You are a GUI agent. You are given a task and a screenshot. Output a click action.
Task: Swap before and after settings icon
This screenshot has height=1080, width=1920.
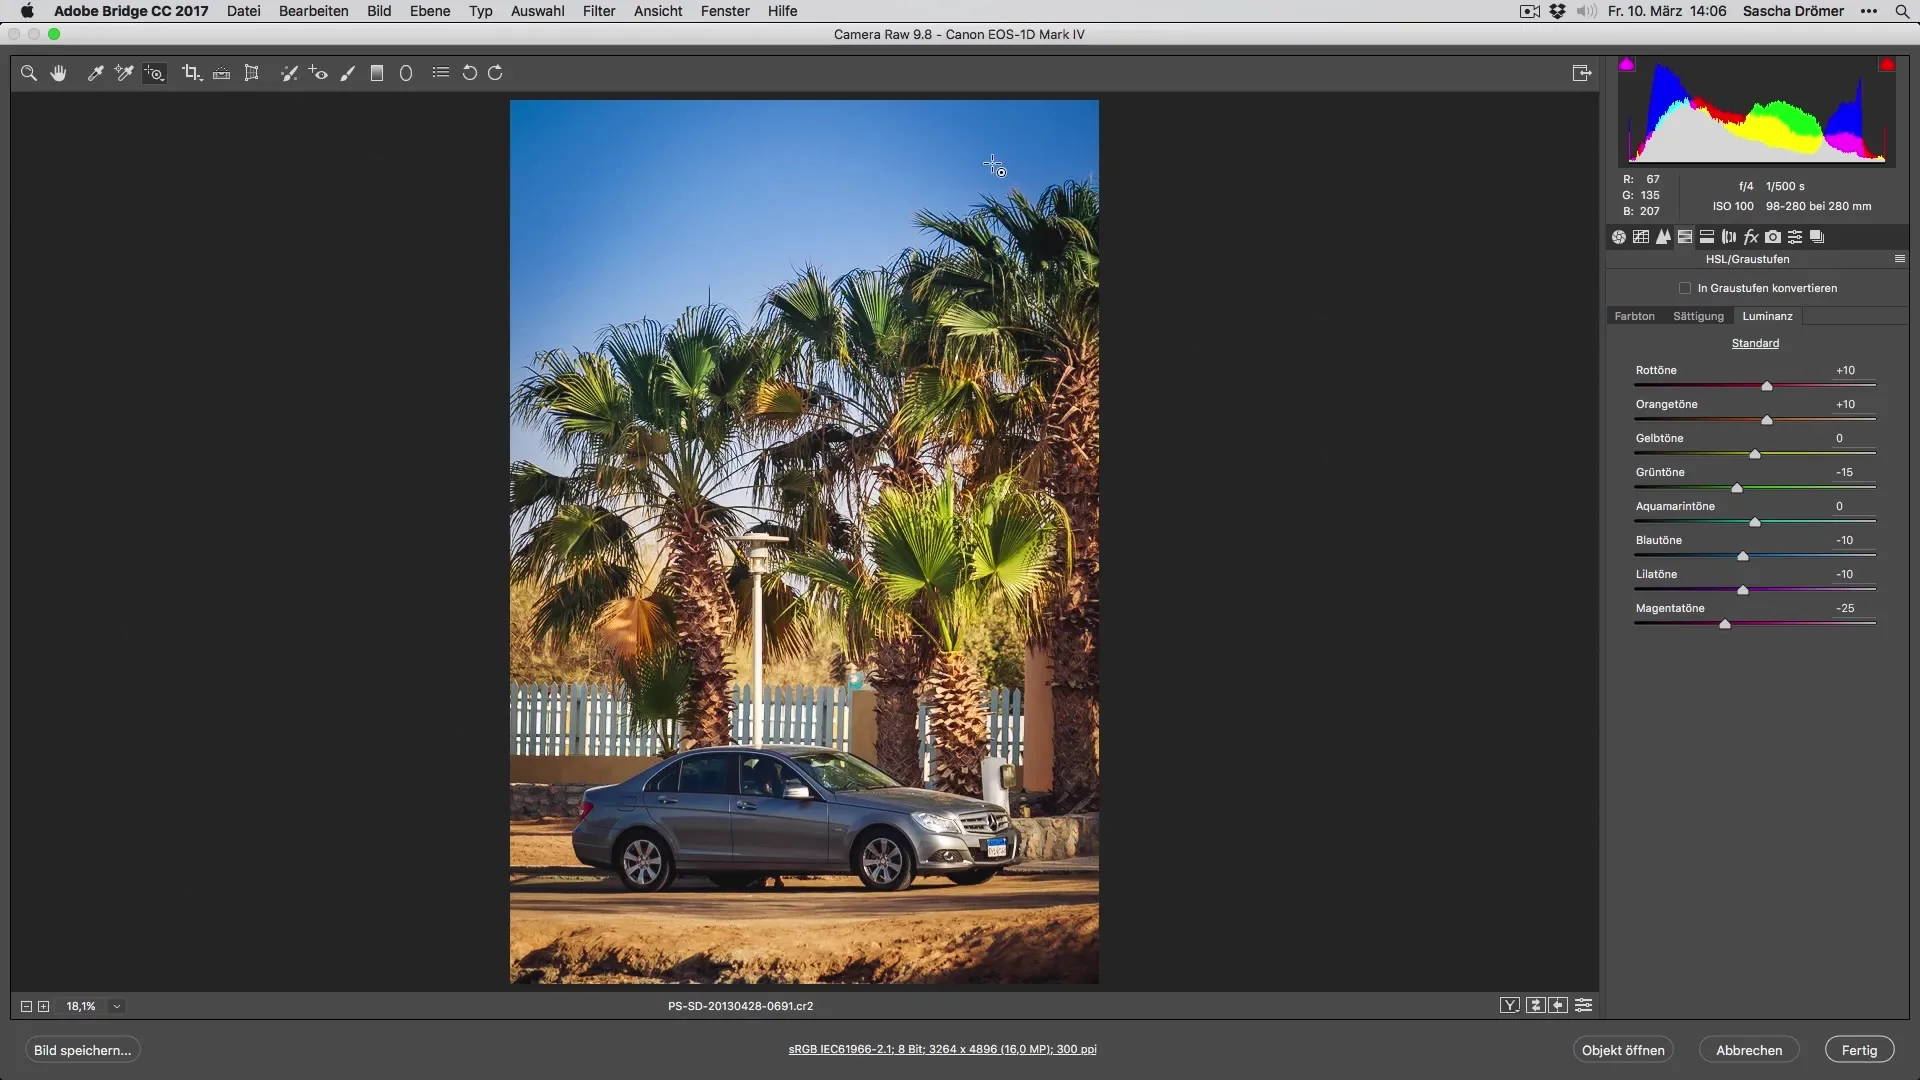pos(1536,1005)
